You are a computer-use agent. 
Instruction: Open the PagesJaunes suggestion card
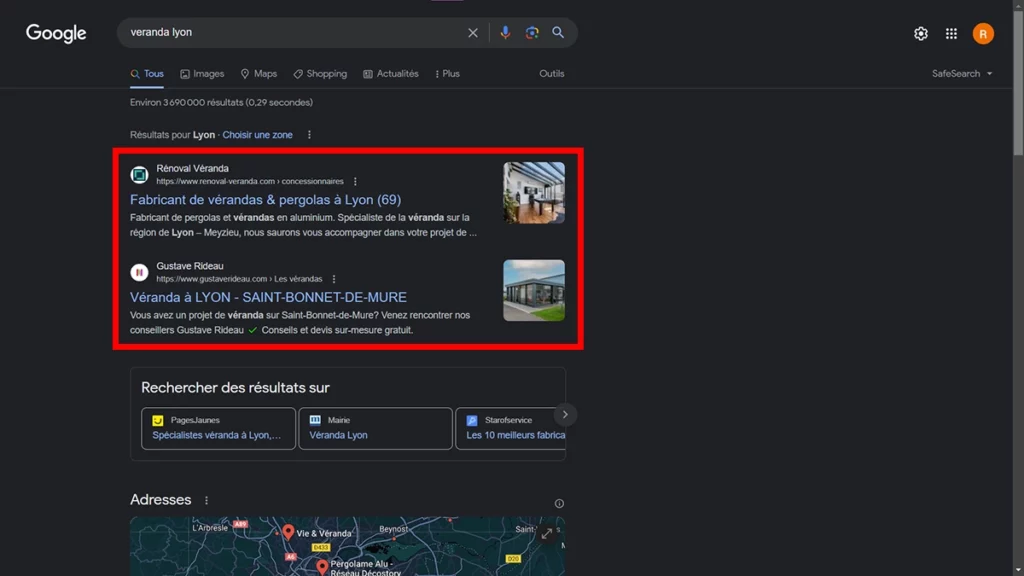(217, 428)
